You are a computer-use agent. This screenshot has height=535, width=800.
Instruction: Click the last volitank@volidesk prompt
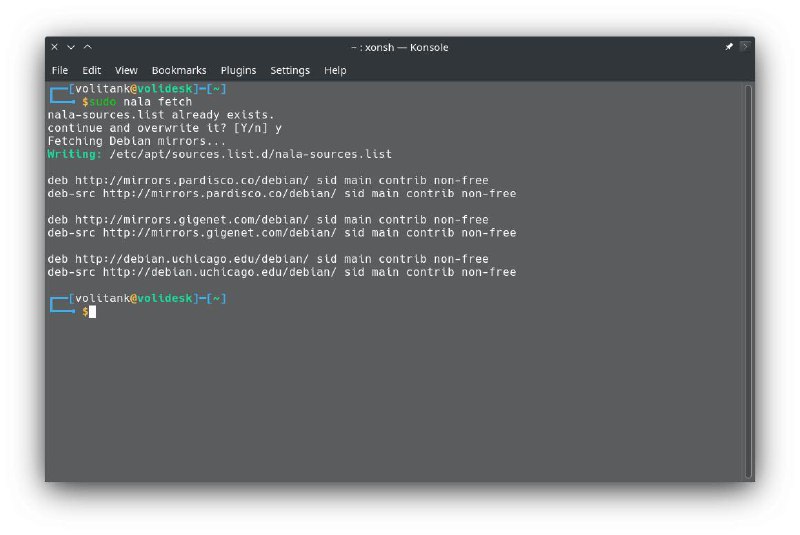pos(134,298)
